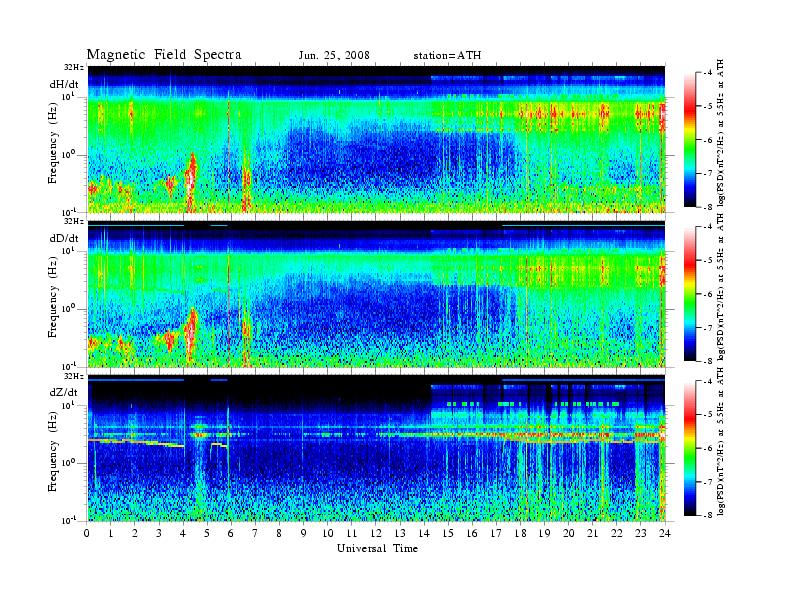Select the dH/dt panel label

coord(64,84)
